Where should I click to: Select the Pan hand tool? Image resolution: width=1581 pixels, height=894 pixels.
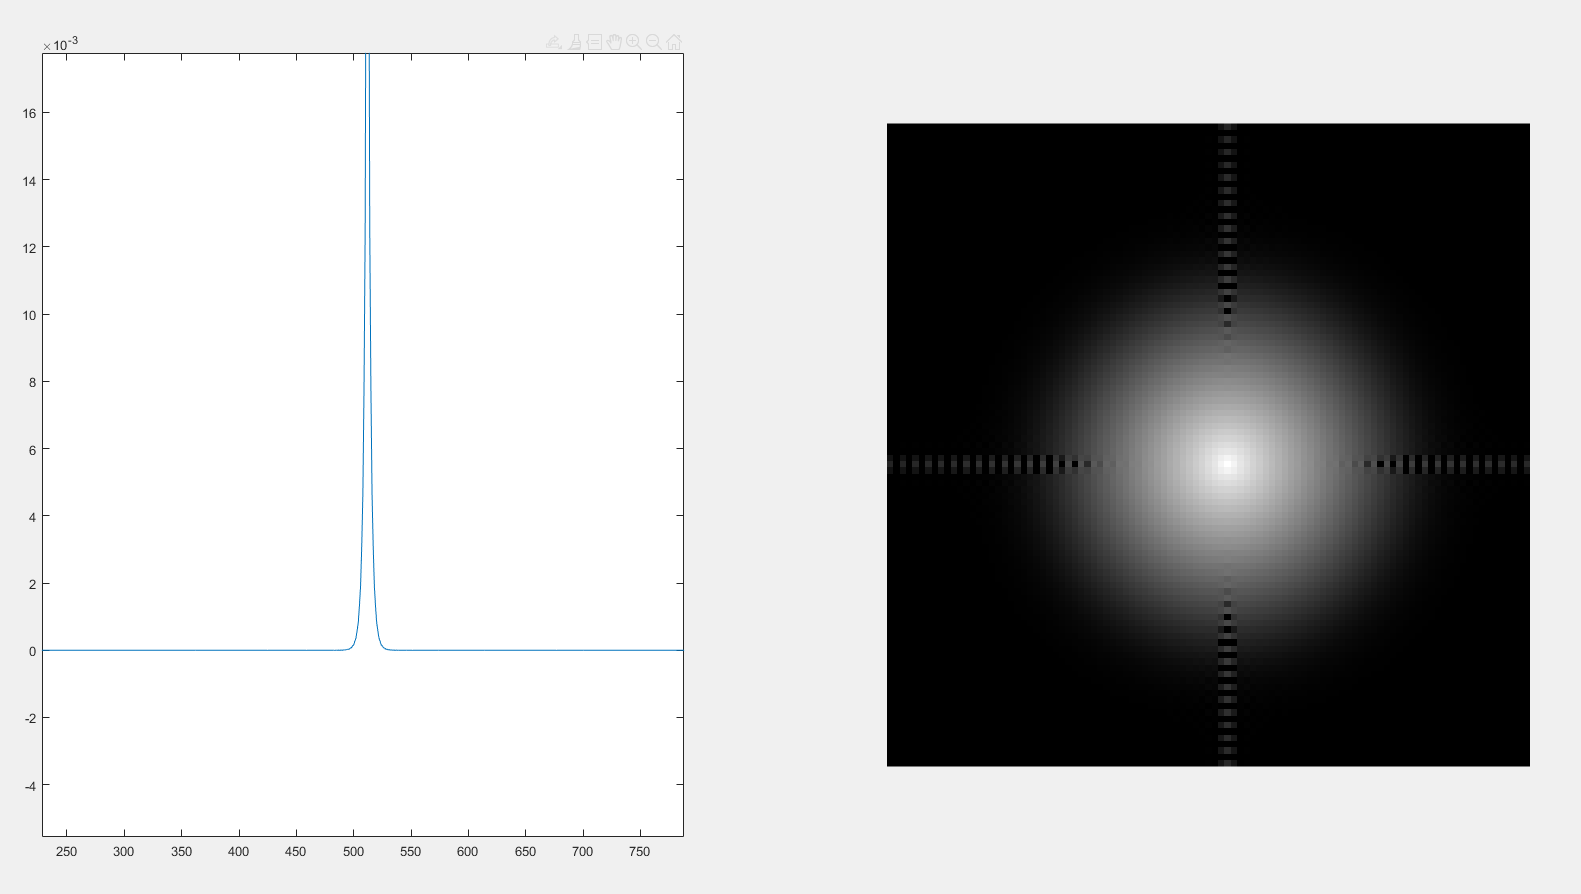click(614, 42)
